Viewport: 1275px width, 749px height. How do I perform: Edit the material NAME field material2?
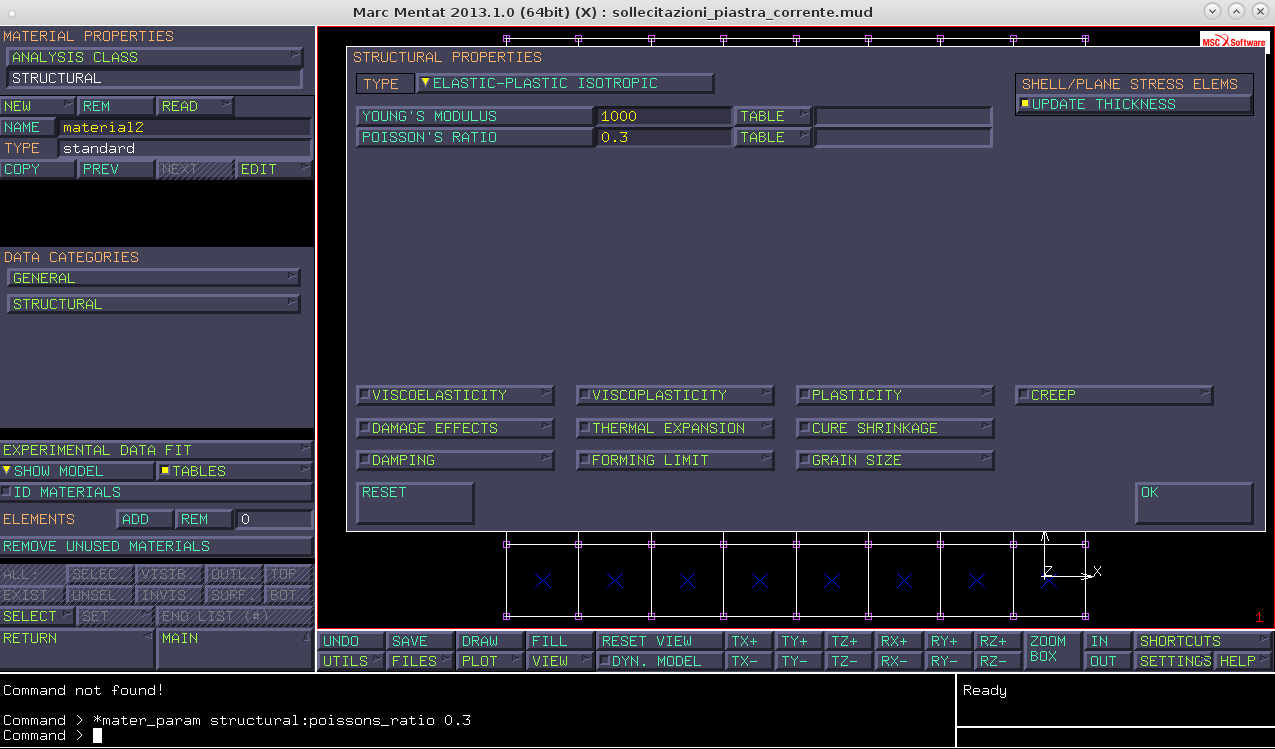tap(185, 127)
